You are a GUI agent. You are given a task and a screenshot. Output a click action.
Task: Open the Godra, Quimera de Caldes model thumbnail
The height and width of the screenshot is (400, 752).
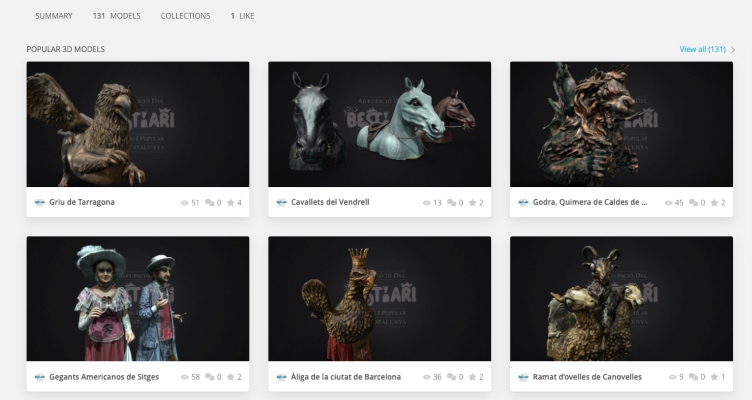coord(621,124)
